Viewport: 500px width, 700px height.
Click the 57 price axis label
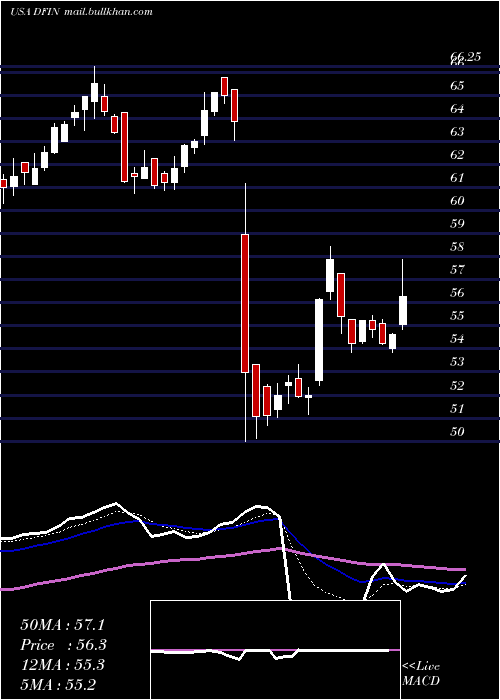(x=457, y=270)
